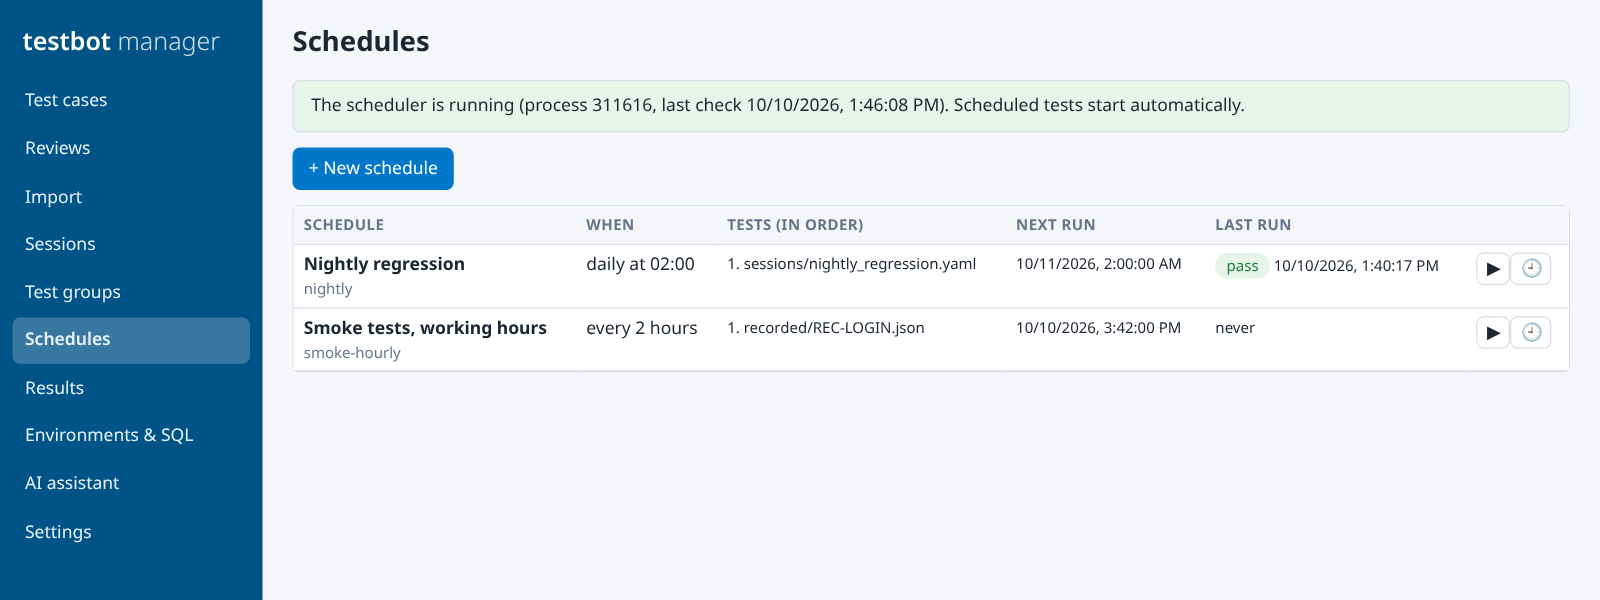The image size is (1600, 600).
Task: Select Schedules in sidebar
Action: (131, 340)
